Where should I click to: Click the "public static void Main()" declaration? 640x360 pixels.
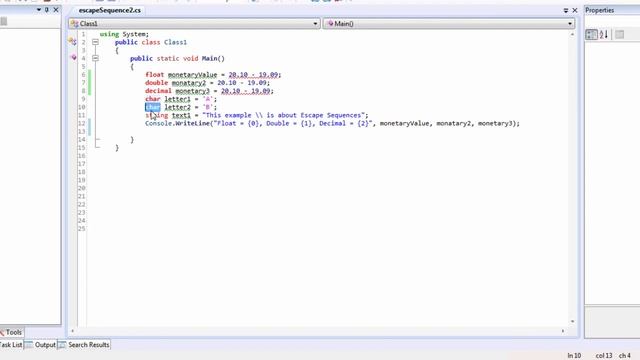pos(177,59)
